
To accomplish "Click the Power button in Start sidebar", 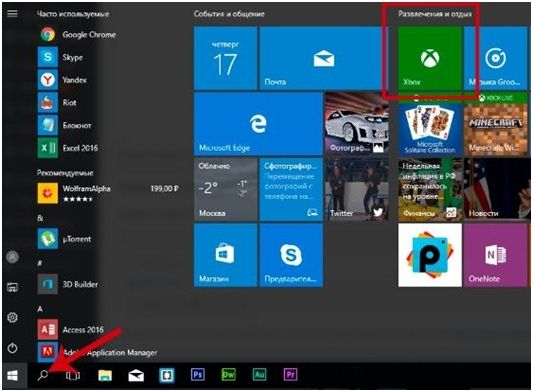I will click(x=12, y=348).
